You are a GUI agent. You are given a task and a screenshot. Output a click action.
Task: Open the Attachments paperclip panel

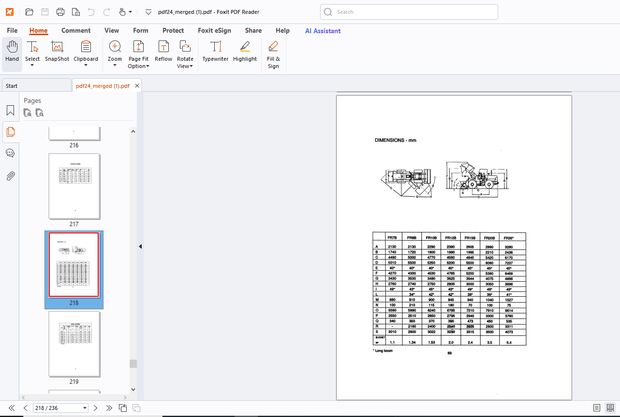coord(10,176)
